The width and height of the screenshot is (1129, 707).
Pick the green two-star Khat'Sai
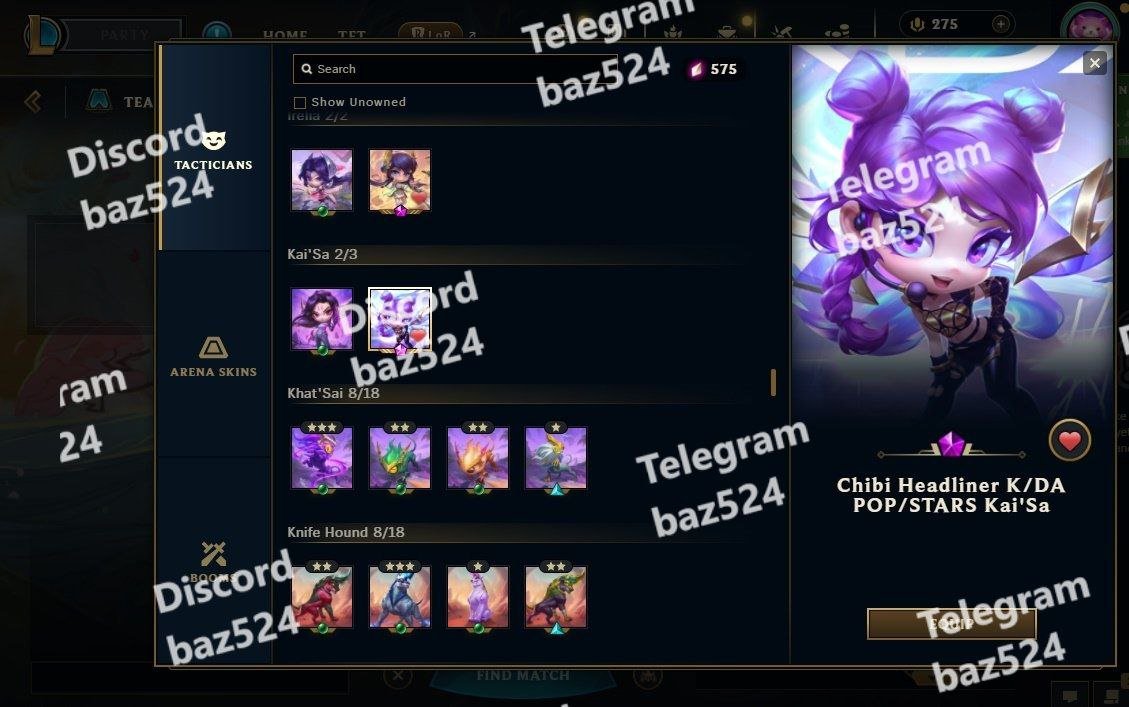point(400,458)
